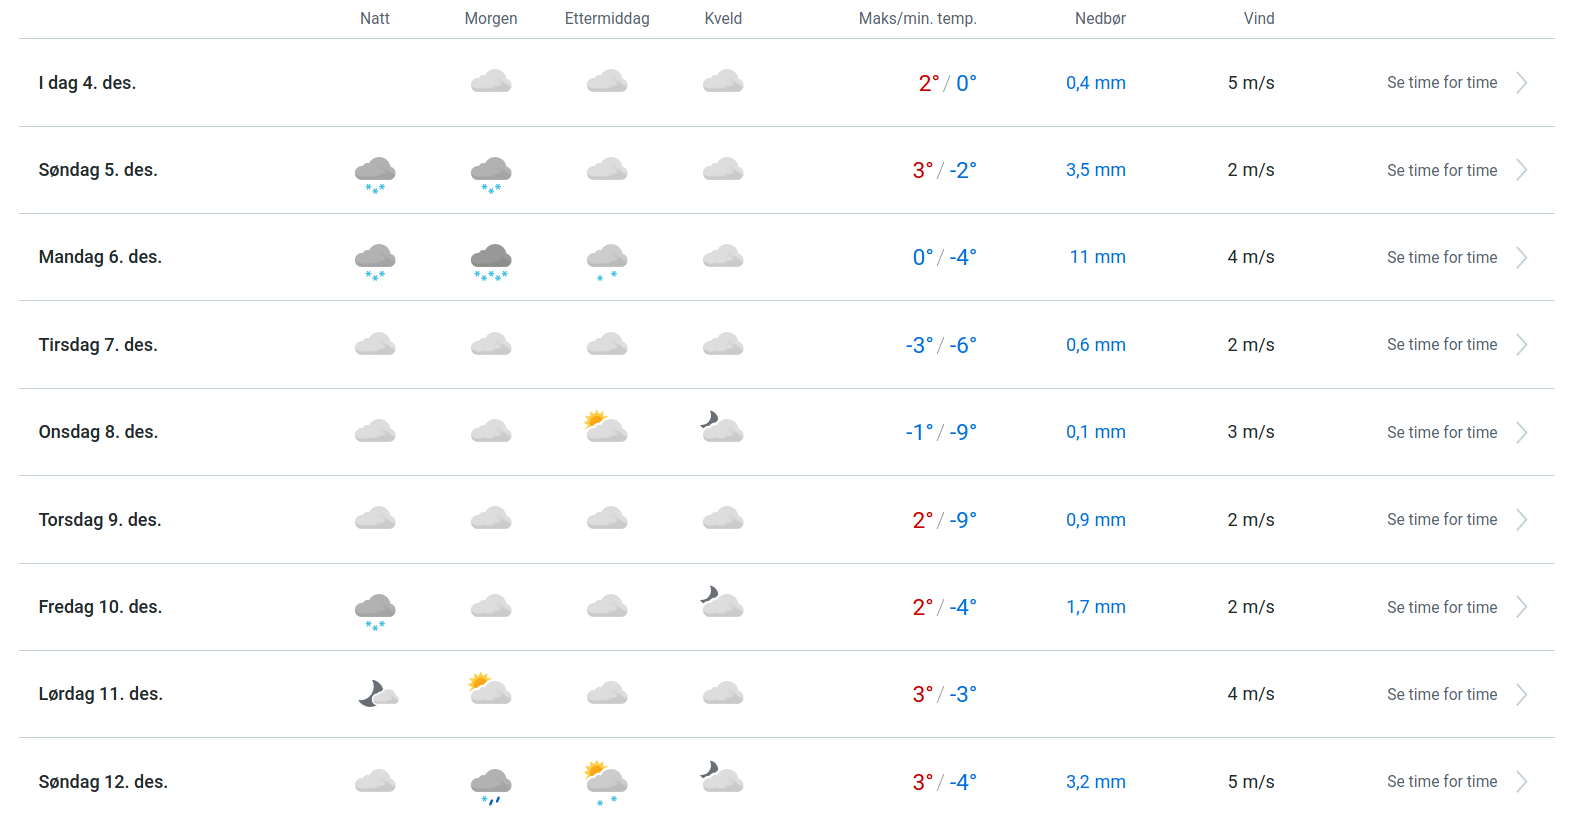Expand Lørdag 11. des. chevron arrow
1574x825 pixels.
[1521, 695]
